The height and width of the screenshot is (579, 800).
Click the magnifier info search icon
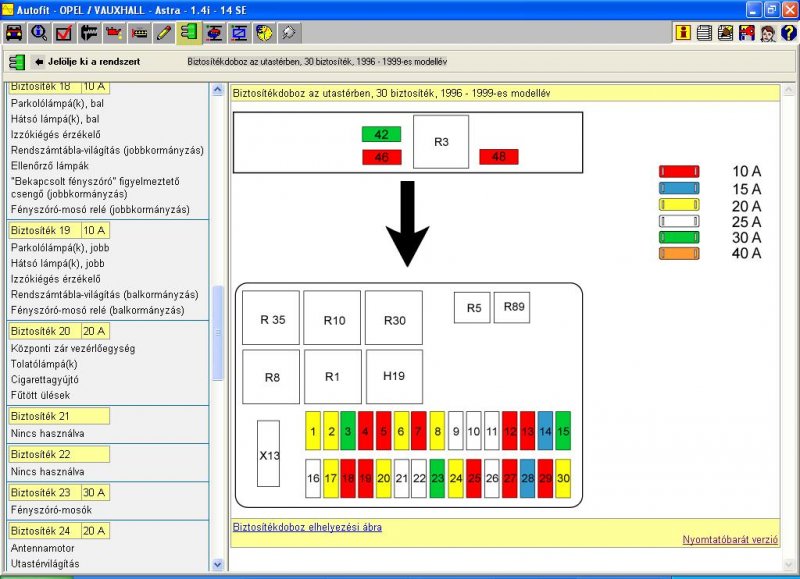[x=39, y=33]
